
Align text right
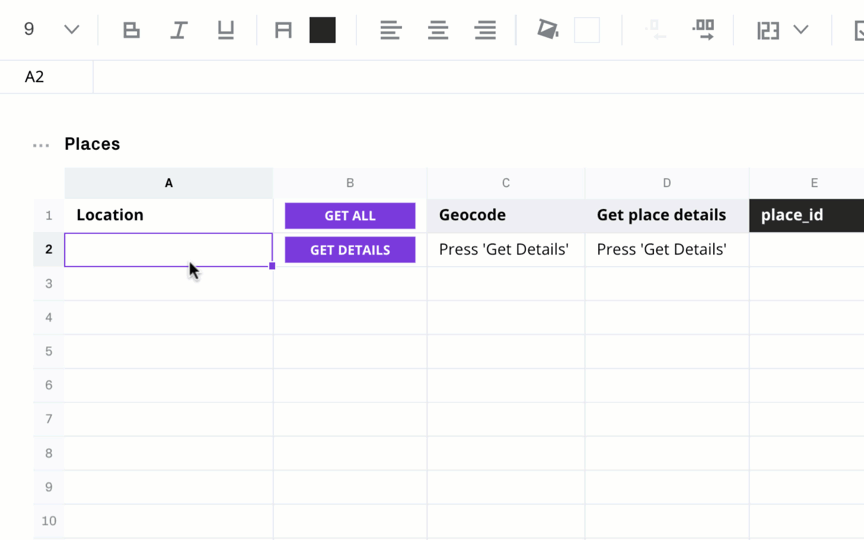[x=485, y=30]
